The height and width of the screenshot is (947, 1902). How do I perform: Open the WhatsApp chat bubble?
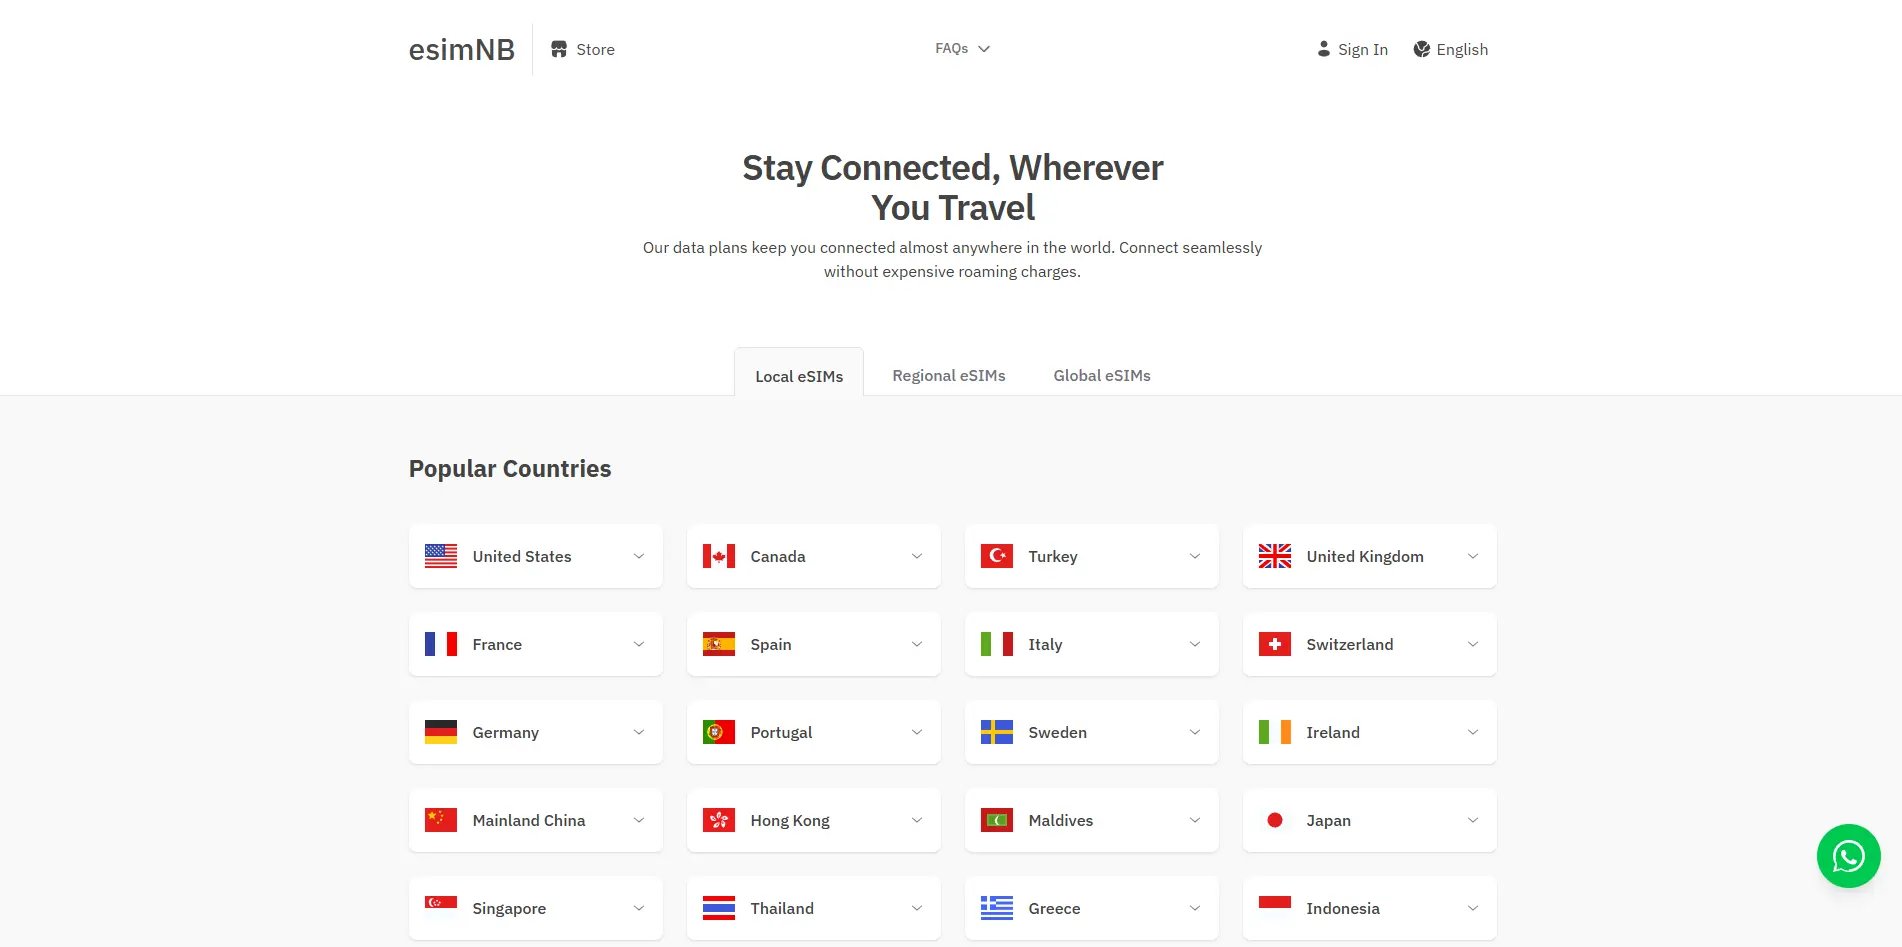click(1848, 856)
